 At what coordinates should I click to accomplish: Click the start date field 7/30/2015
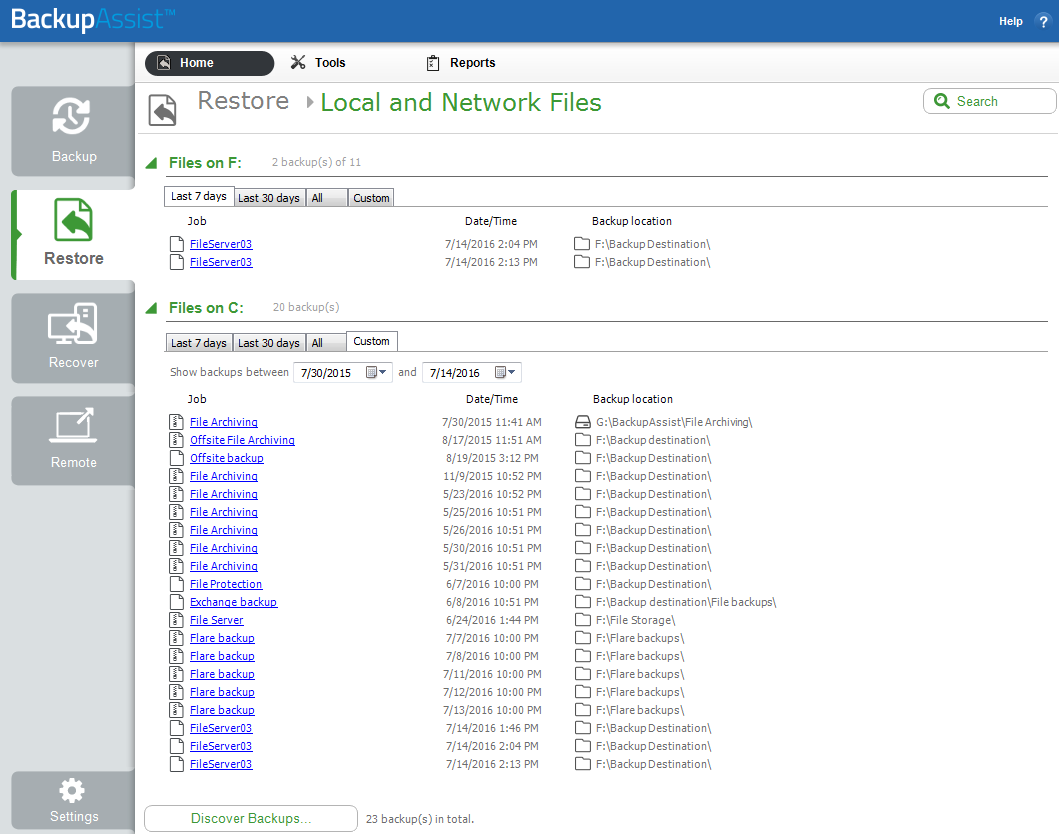(x=342, y=372)
